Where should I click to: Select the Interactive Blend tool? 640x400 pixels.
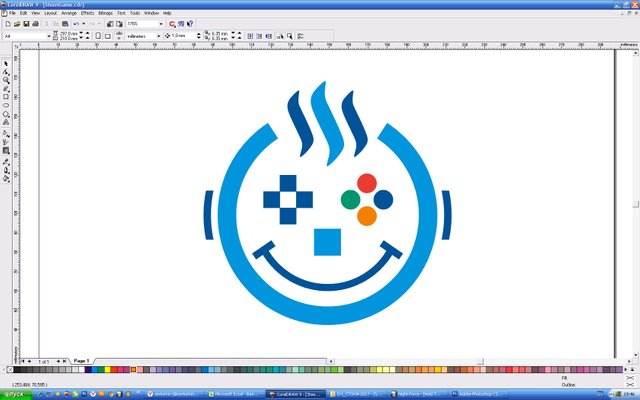[6, 151]
